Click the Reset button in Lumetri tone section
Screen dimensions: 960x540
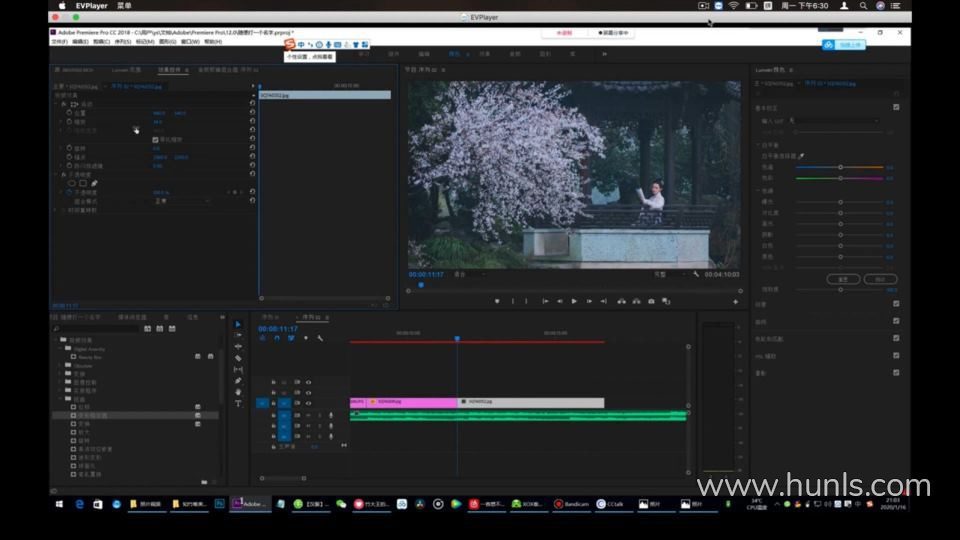pos(843,279)
